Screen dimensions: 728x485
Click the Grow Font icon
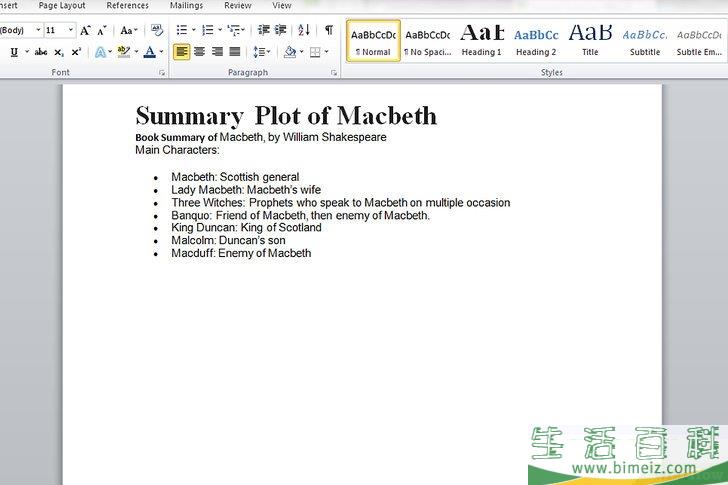[x=85, y=31]
